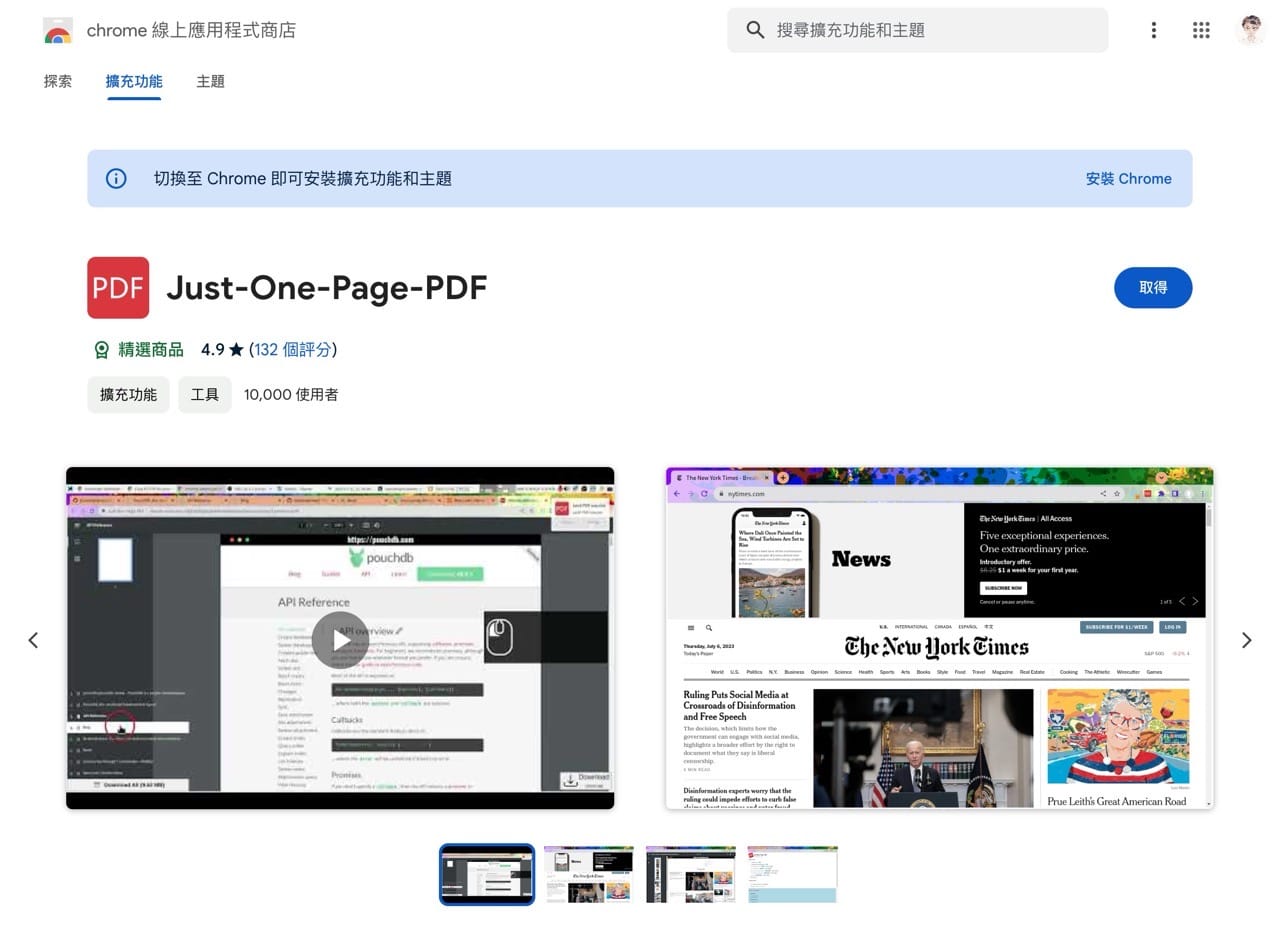The height and width of the screenshot is (928, 1280).
Task: Click the 工具 category chip
Action: (x=205, y=395)
